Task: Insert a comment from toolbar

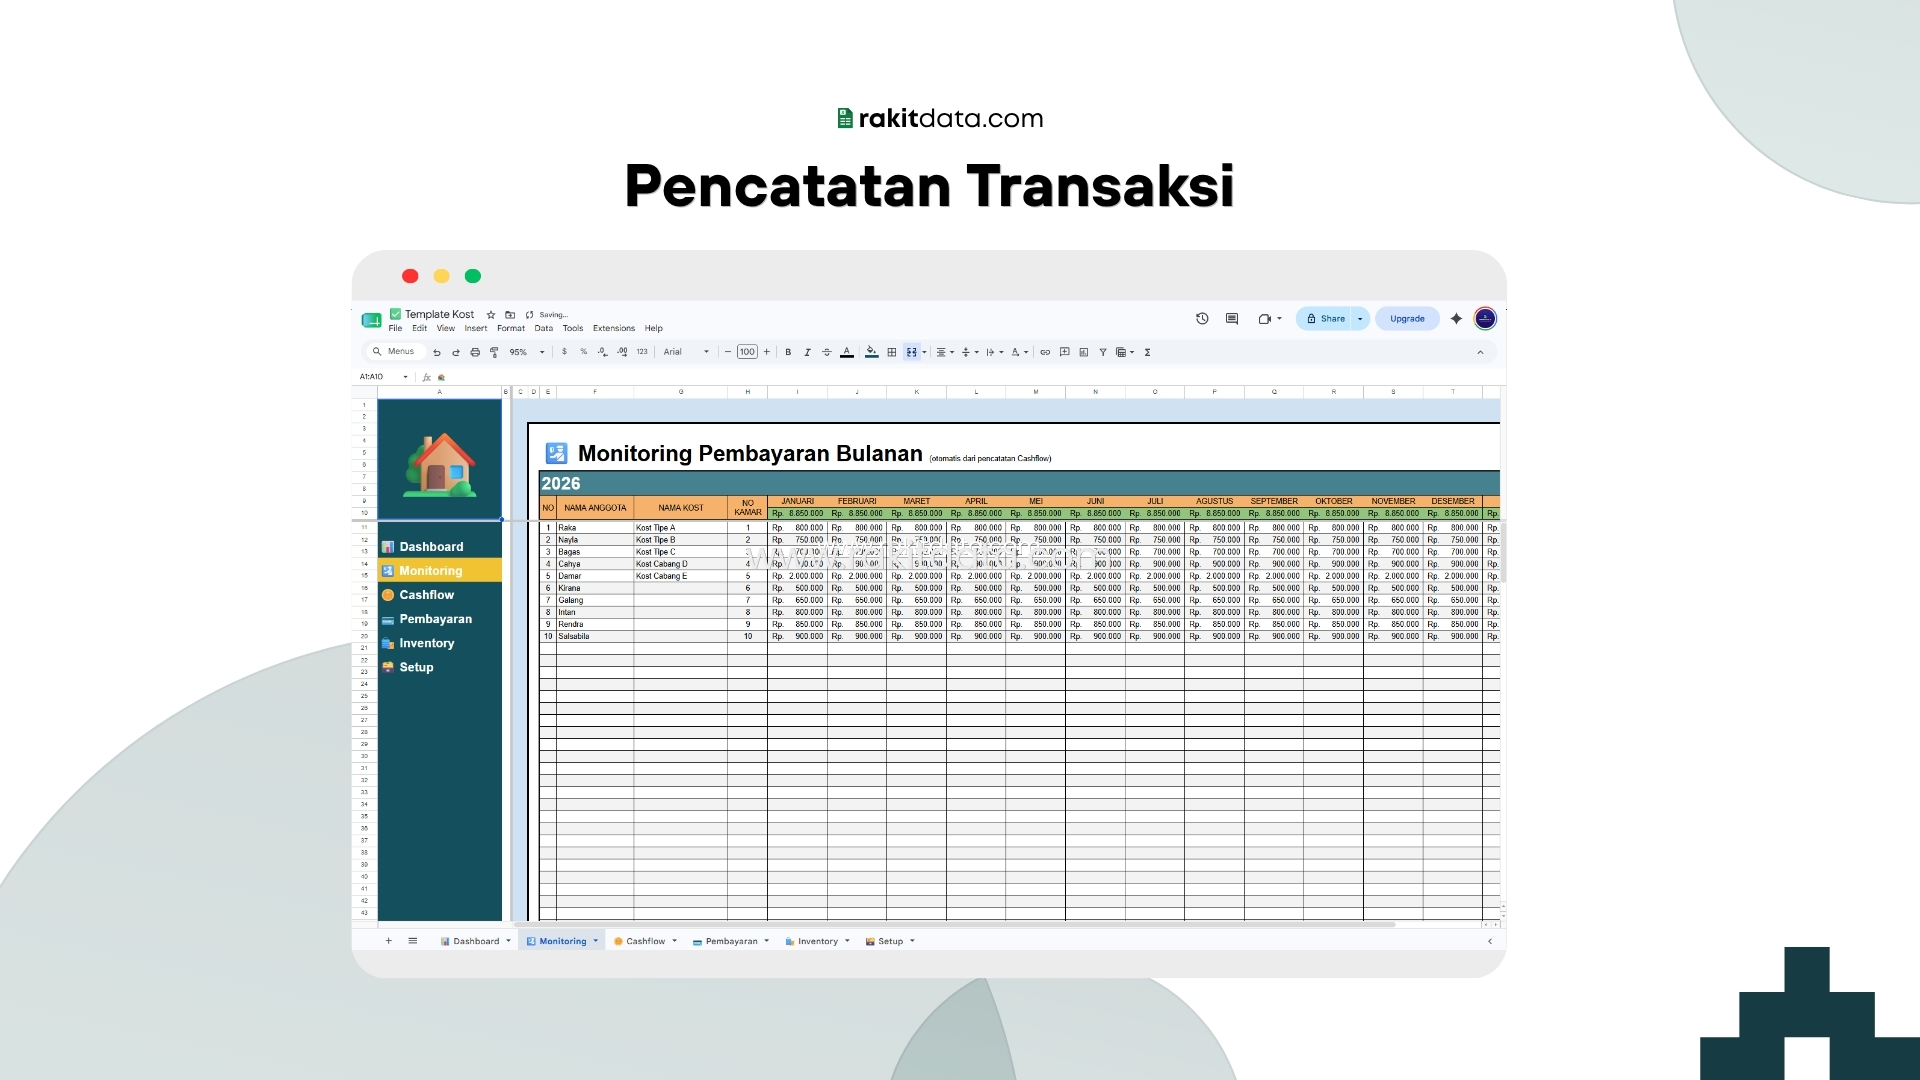Action: pyautogui.click(x=1065, y=352)
